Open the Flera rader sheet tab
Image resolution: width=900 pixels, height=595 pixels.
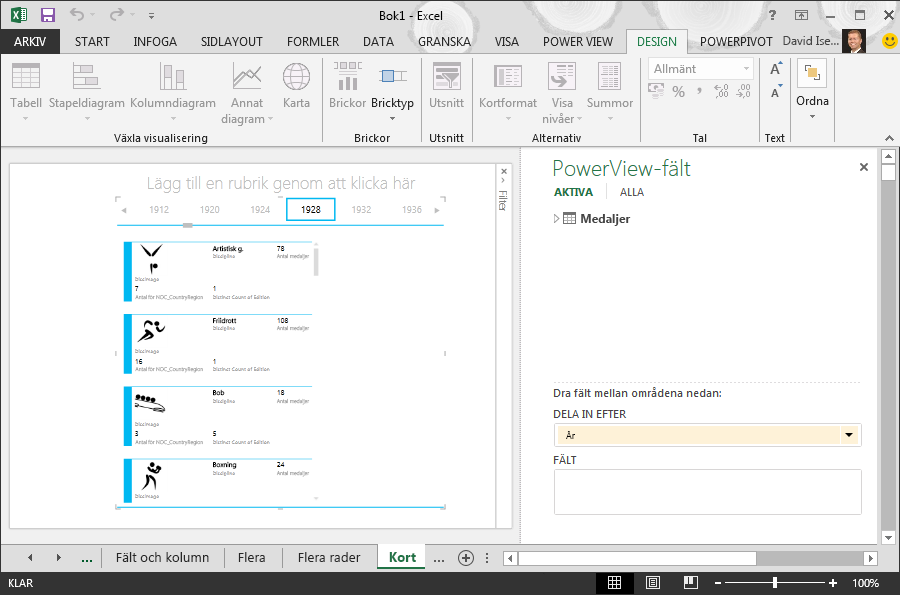(329, 557)
